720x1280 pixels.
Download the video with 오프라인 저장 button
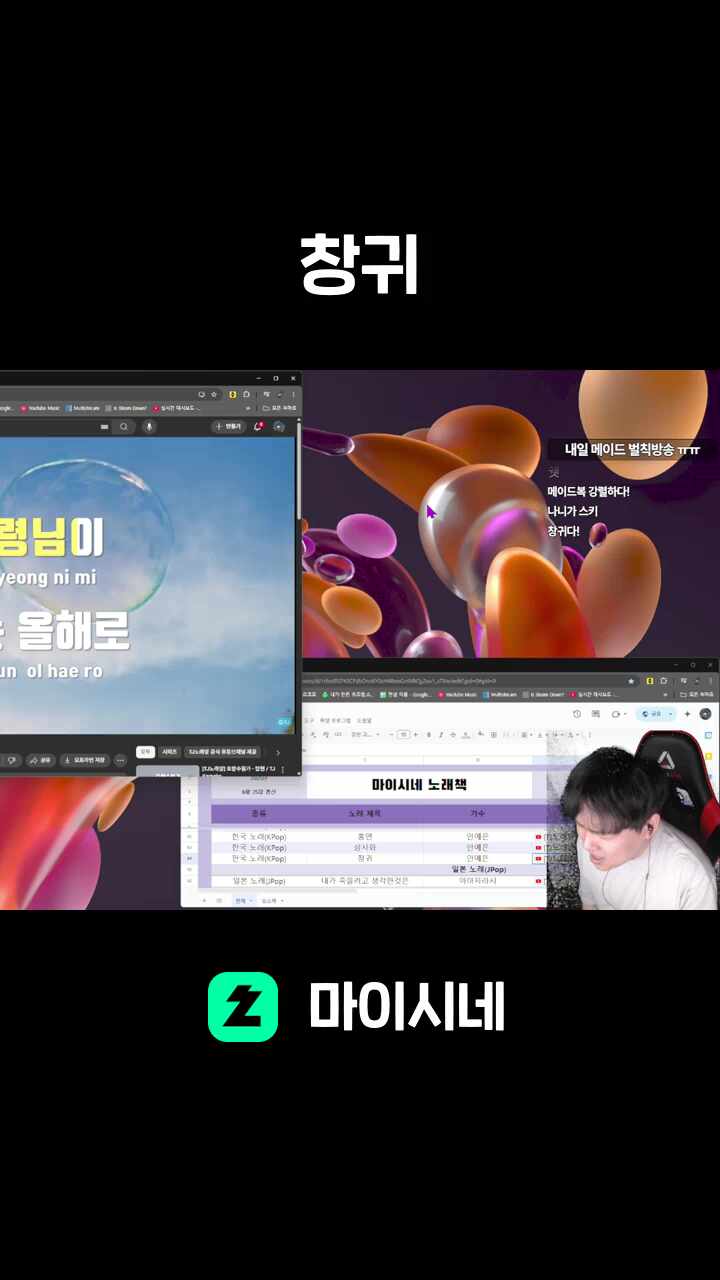coord(85,760)
